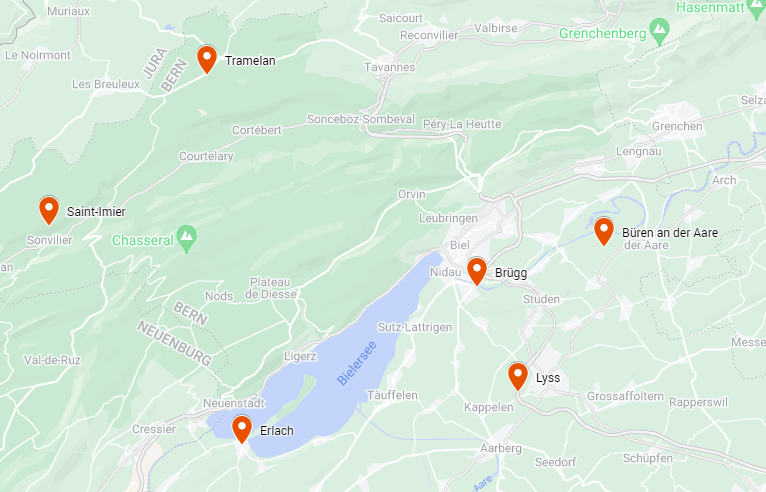Click the Chasseral mountain peak icon
Viewport: 766px width, 492px height.
coord(187,239)
